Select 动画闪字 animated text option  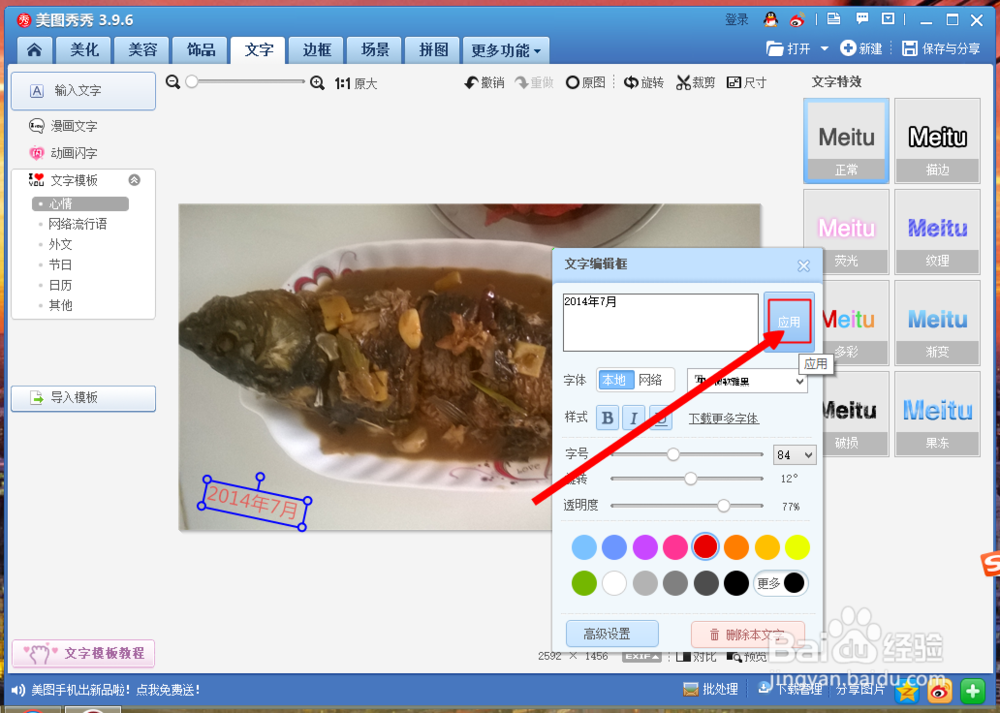point(63,153)
